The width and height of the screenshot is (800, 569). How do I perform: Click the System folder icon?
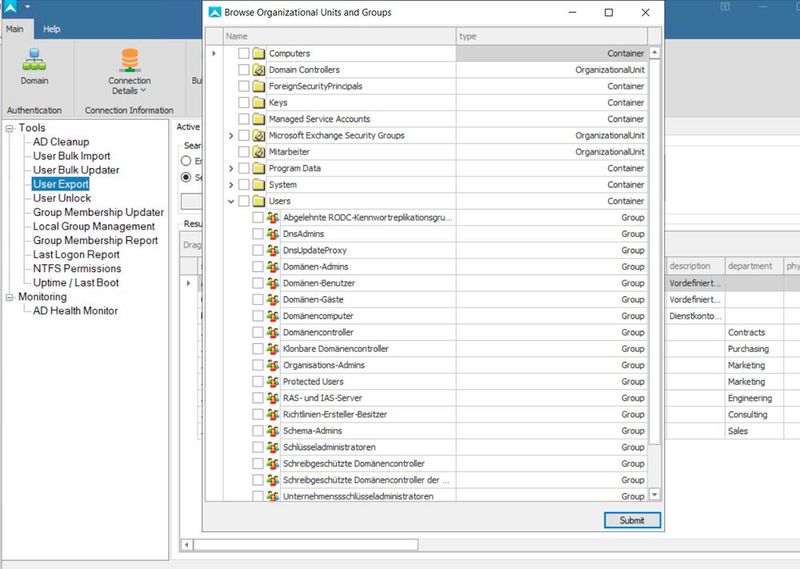[x=259, y=184]
